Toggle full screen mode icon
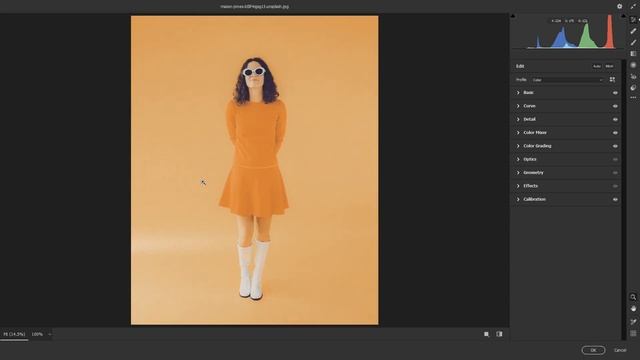640x360 pixels. [633, 6]
